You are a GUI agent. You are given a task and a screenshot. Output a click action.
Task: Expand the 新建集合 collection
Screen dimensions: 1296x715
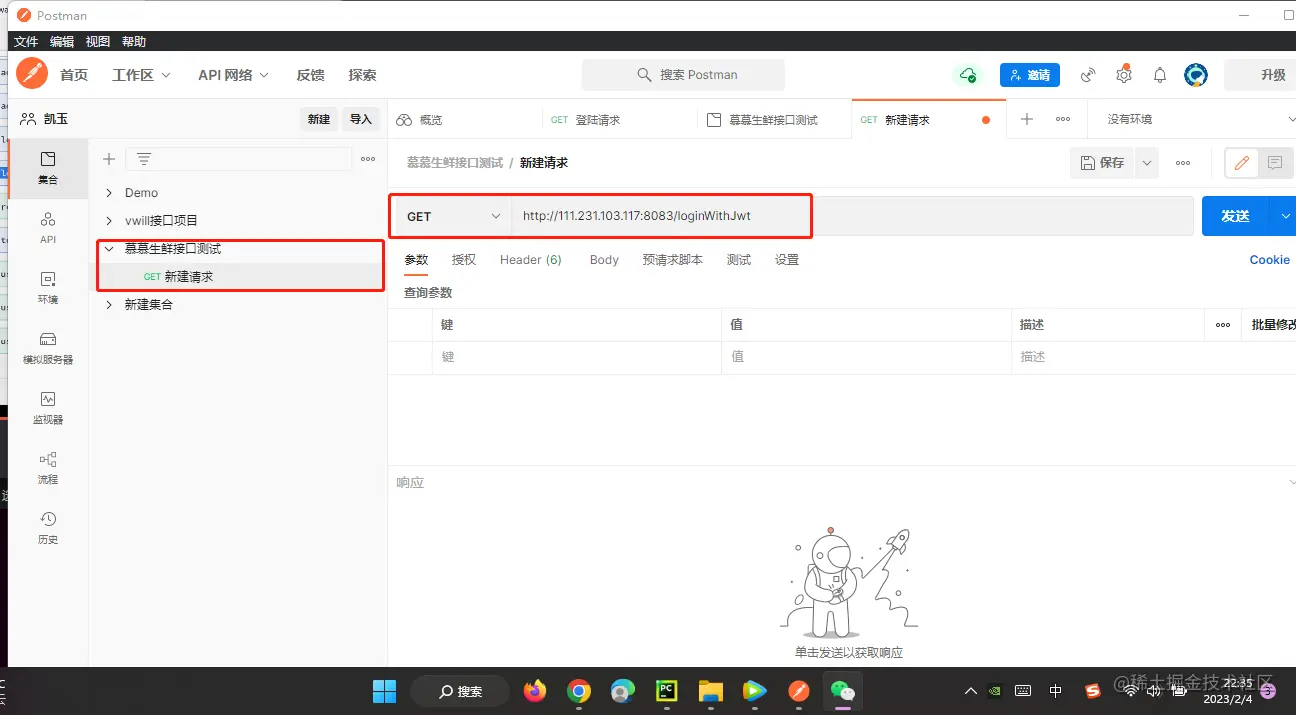(109, 305)
